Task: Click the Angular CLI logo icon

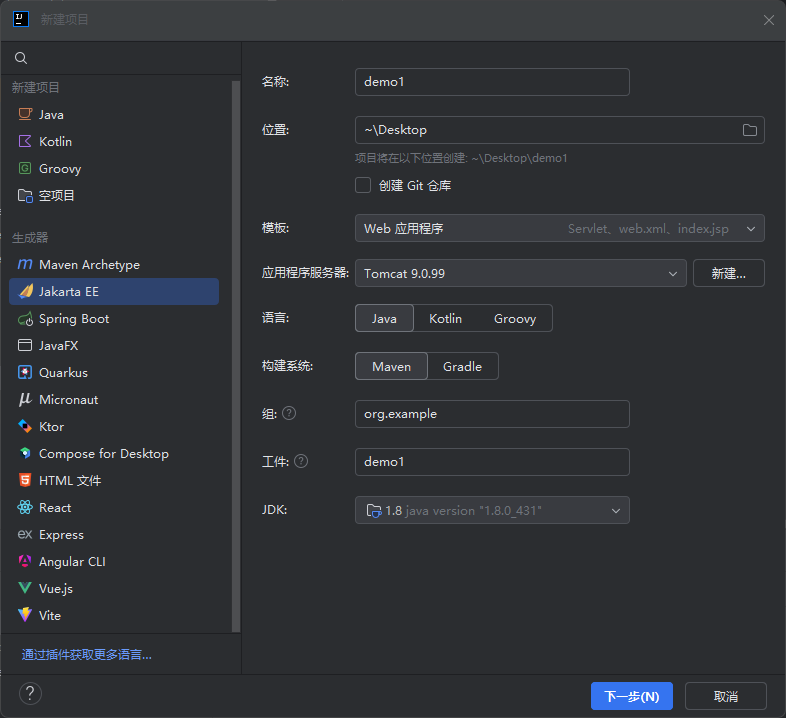Action: (x=25, y=561)
